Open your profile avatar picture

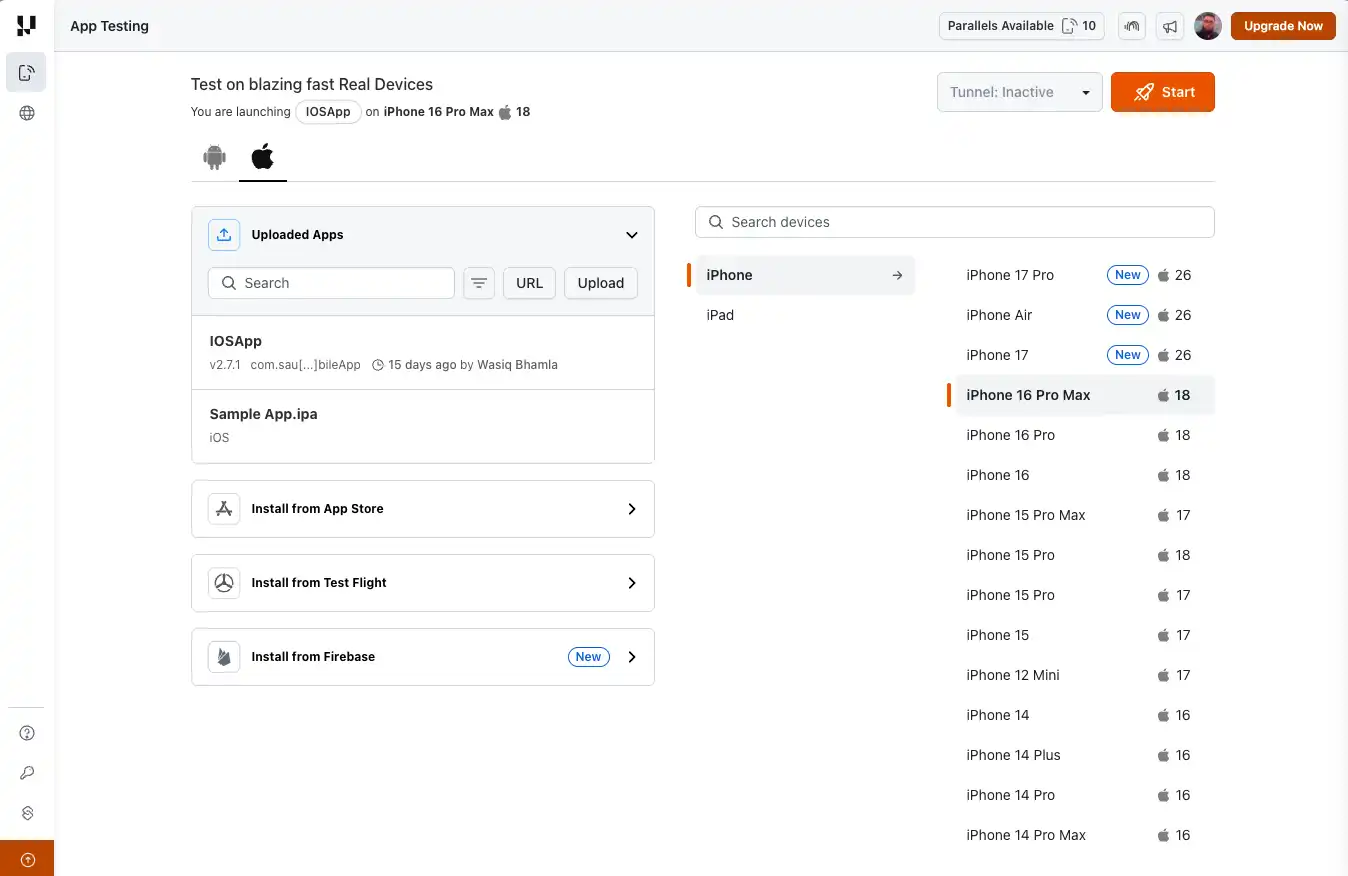1208,26
